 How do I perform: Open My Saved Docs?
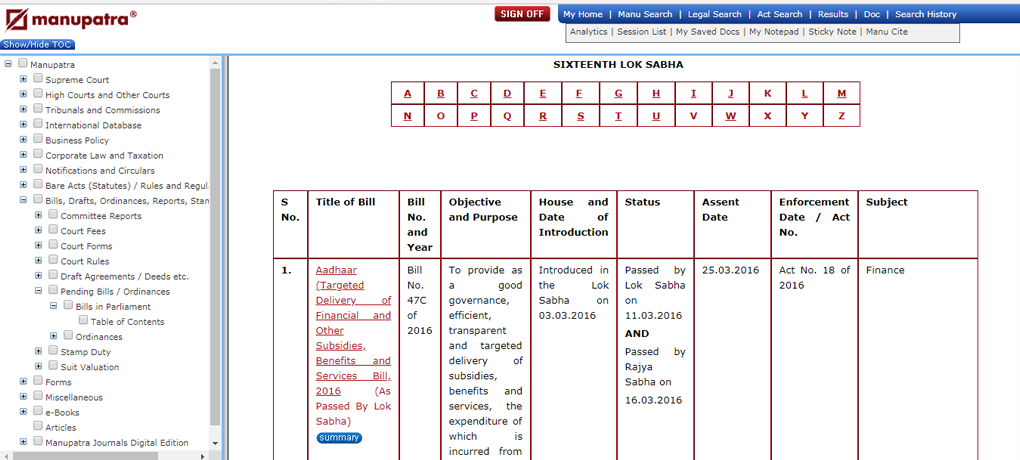pos(707,31)
